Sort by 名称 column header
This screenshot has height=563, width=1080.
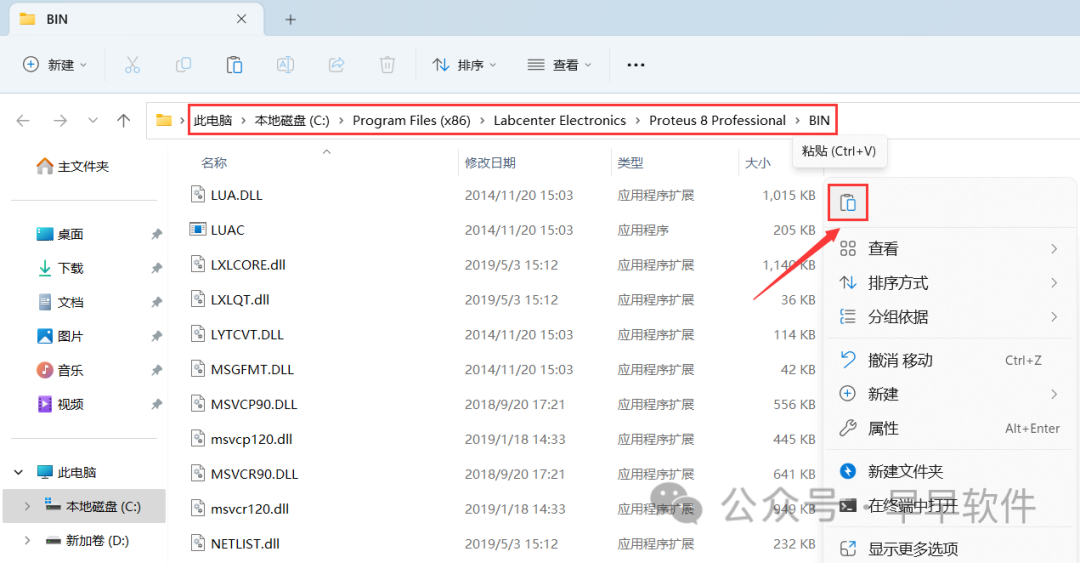(214, 163)
